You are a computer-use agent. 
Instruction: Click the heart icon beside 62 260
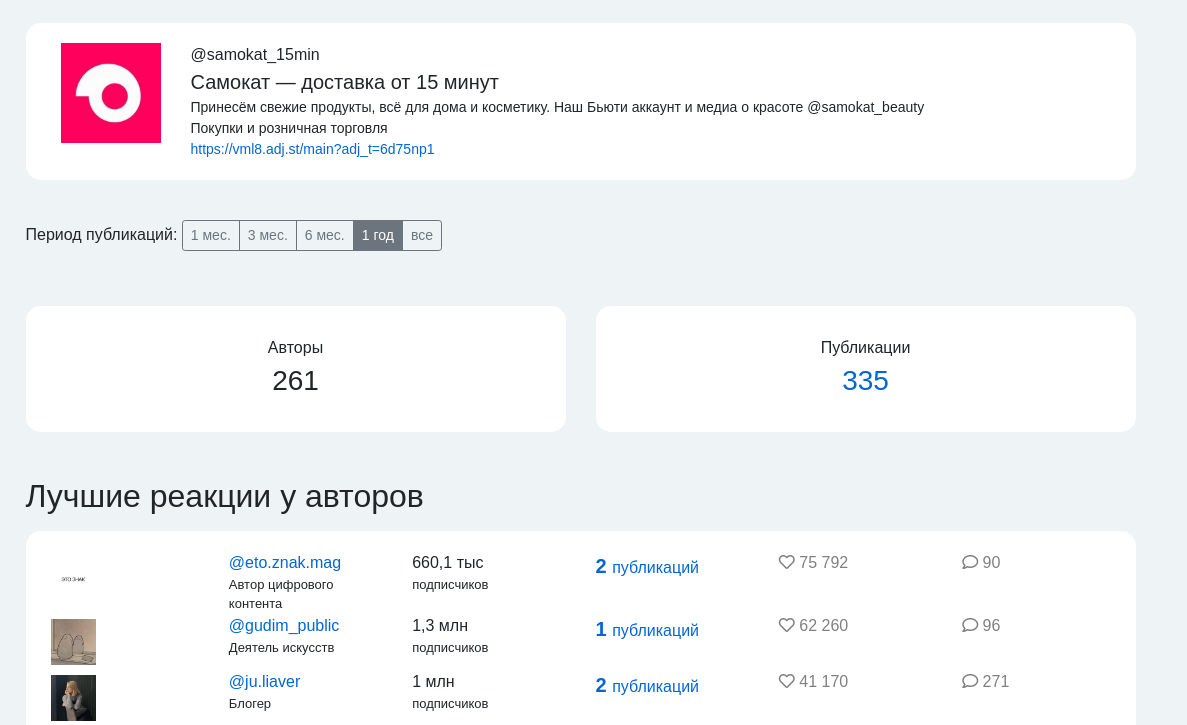[x=787, y=625]
